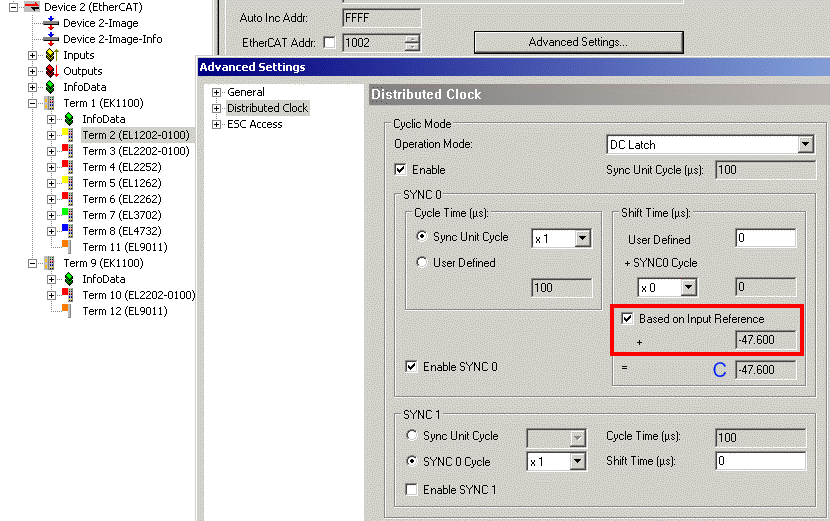Click the red Term 3 (EL2202-0100) icon
Image resolution: width=830 pixels, height=521 pixels.
68,150
